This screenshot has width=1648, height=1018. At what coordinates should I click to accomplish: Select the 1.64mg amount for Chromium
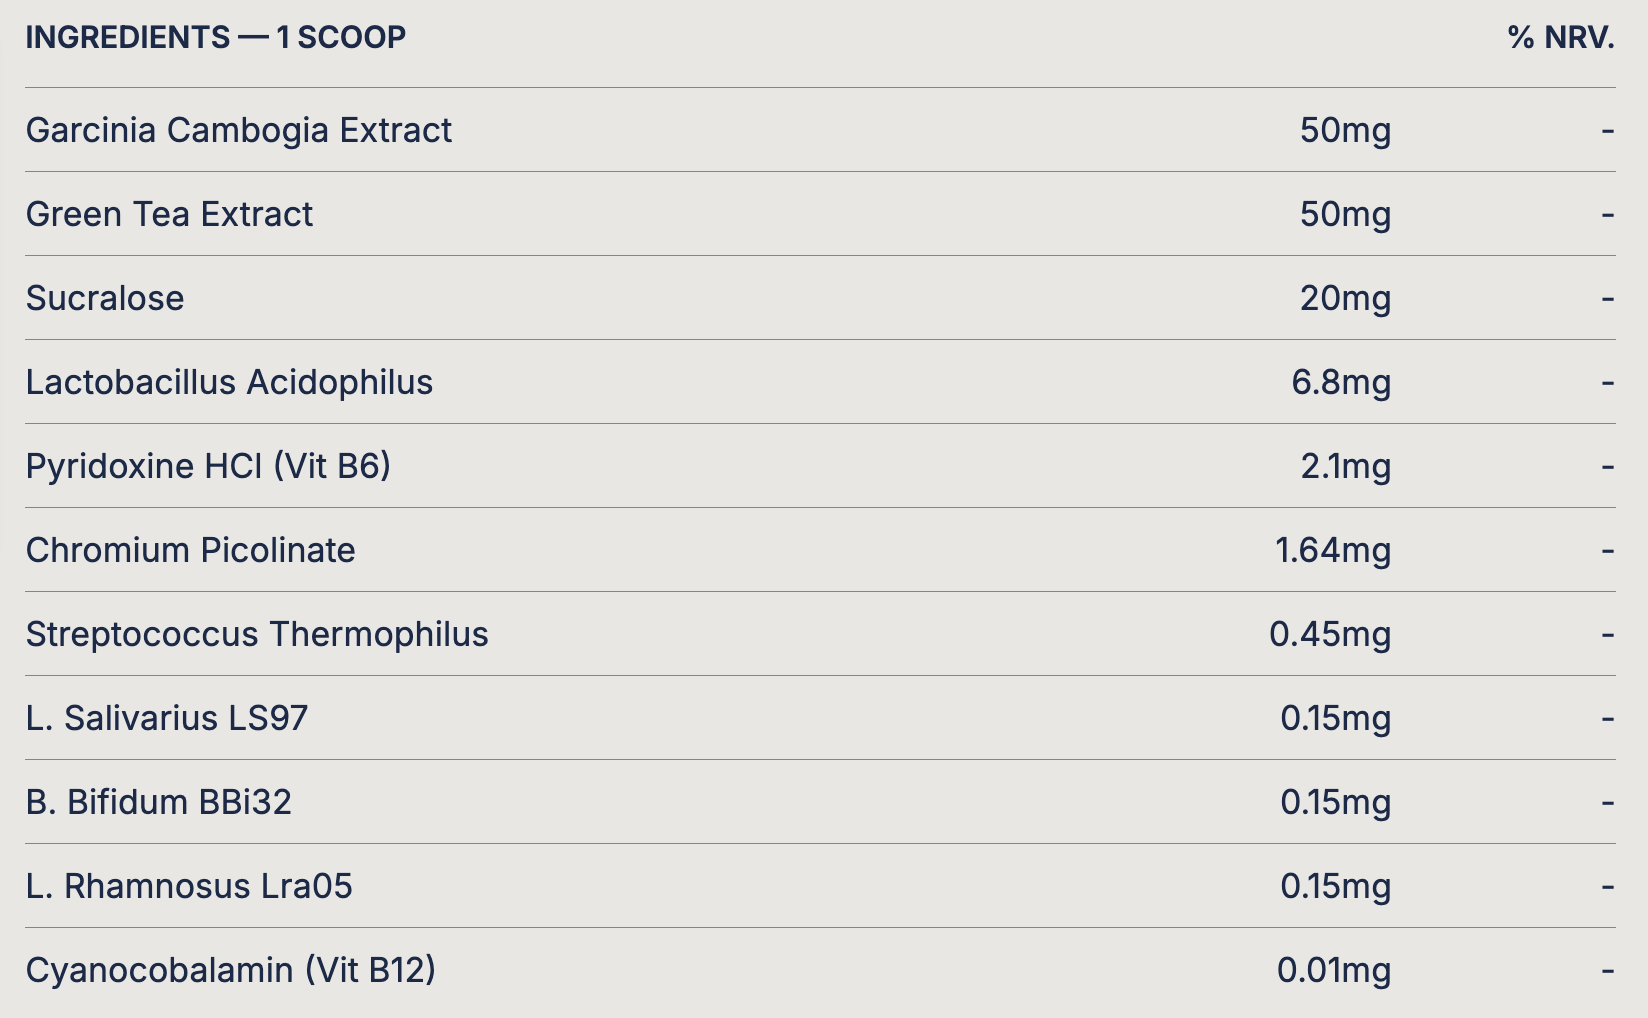point(1333,550)
